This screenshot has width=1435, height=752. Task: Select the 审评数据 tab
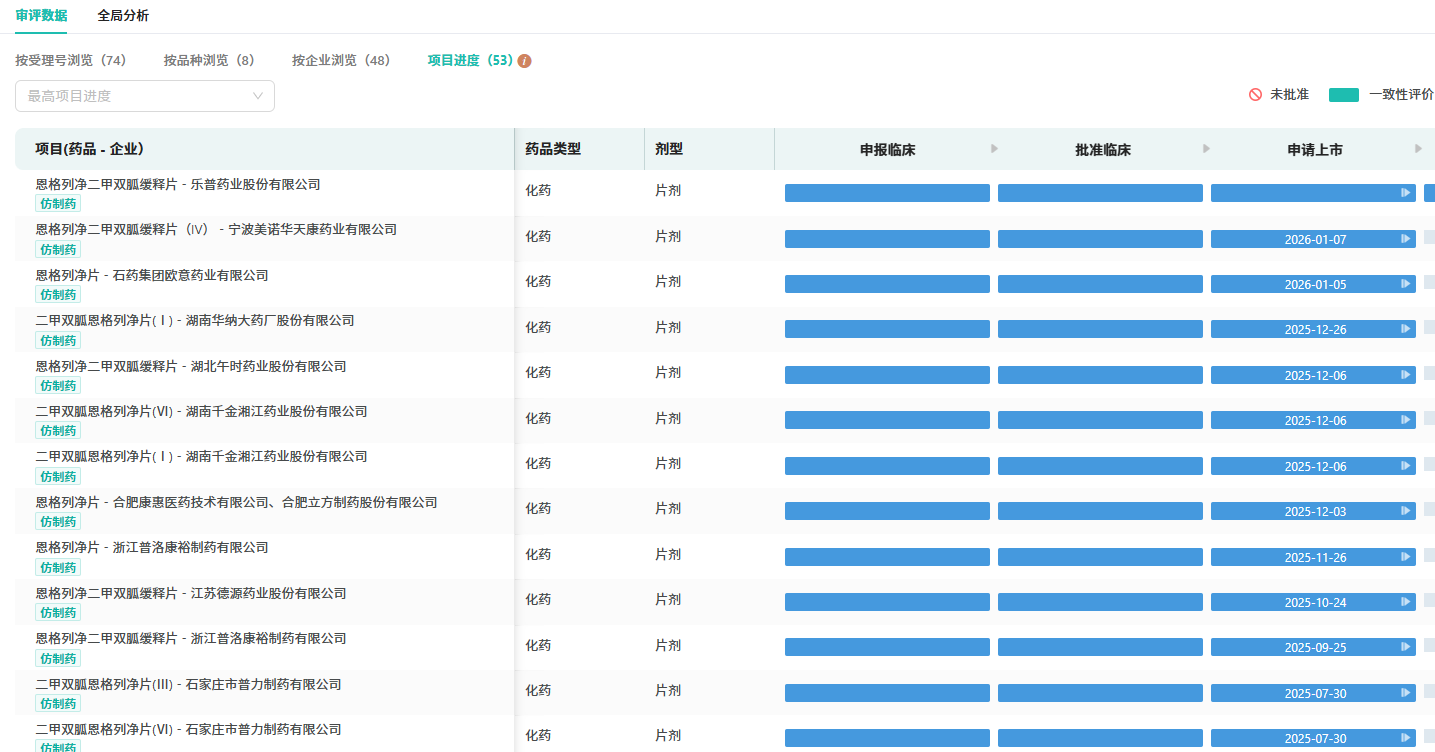point(41,16)
